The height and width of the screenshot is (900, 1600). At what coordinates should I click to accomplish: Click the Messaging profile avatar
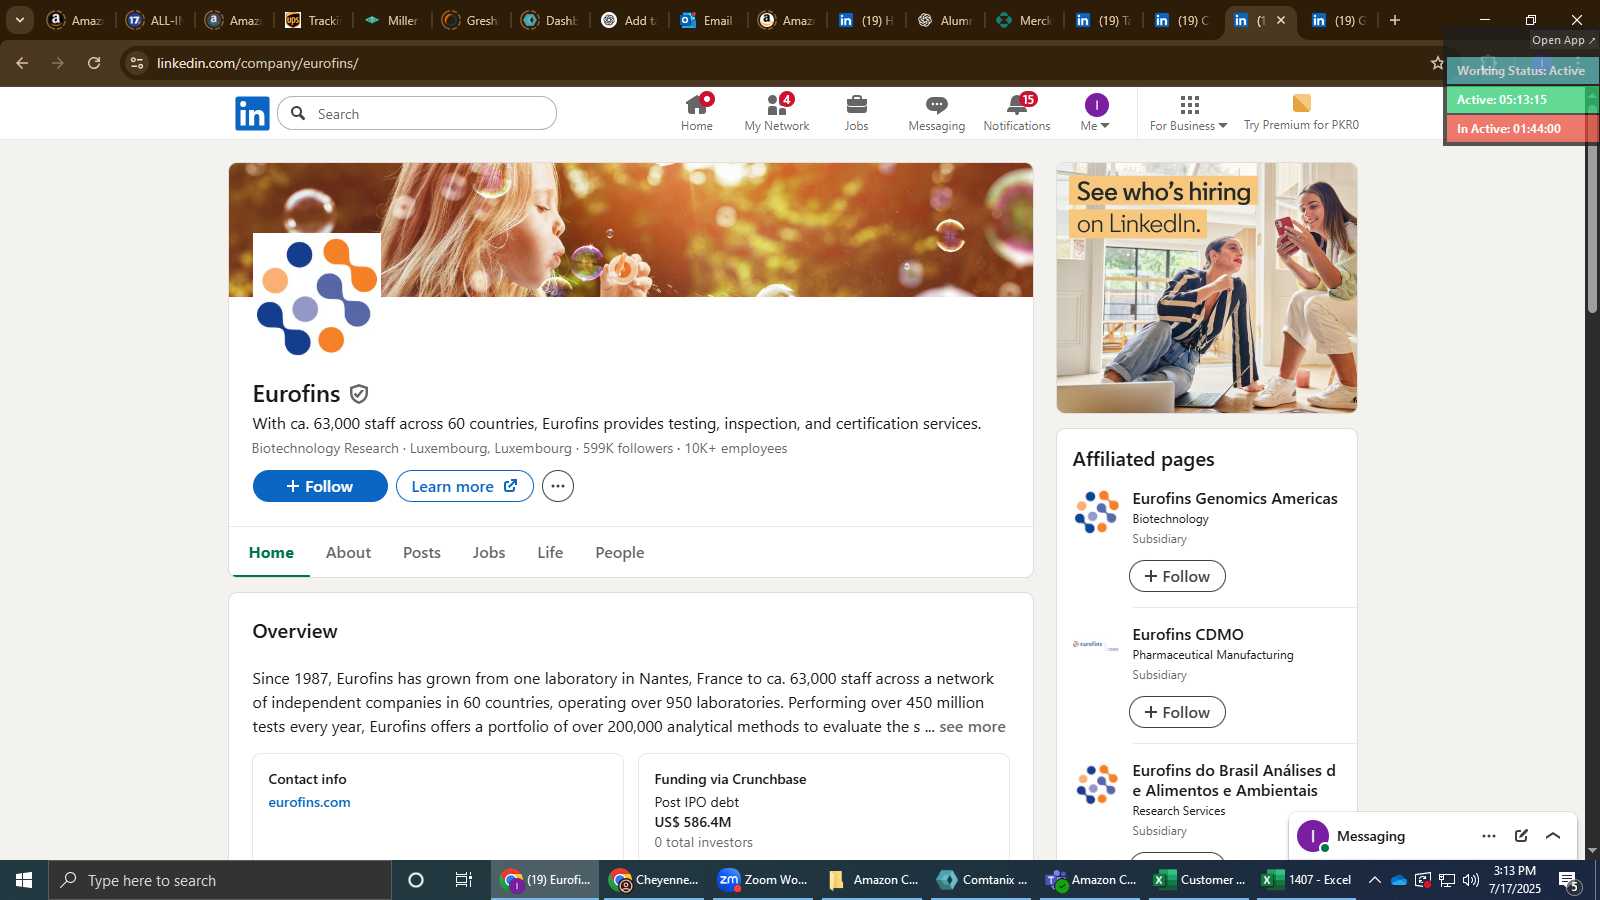click(x=1313, y=836)
